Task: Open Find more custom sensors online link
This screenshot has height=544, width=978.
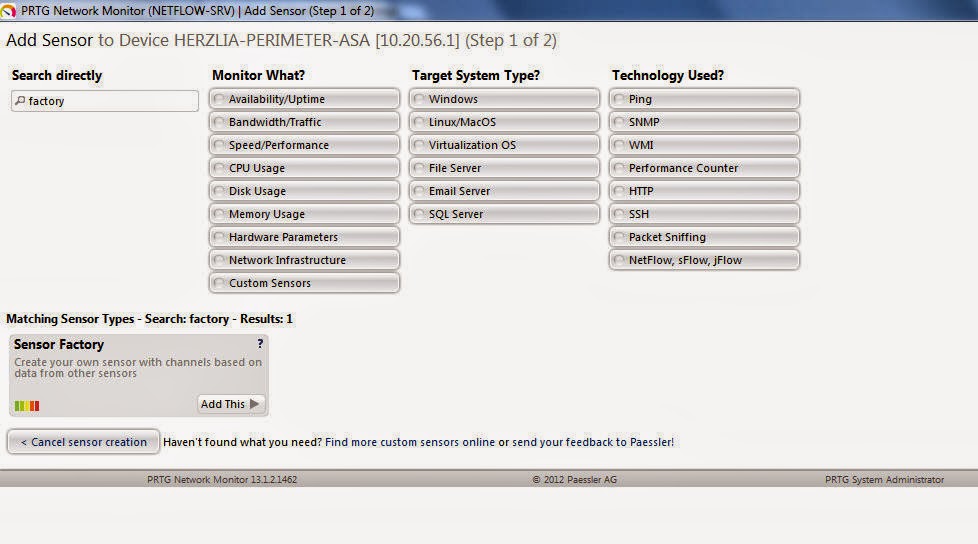Action: coord(410,442)
